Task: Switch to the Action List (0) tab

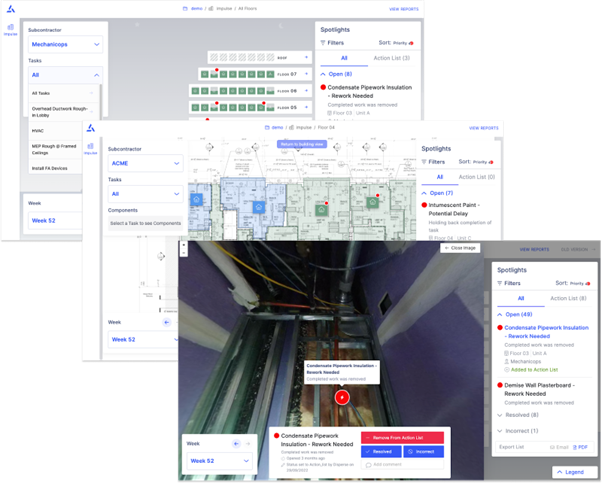Action: tap(477, 177)
